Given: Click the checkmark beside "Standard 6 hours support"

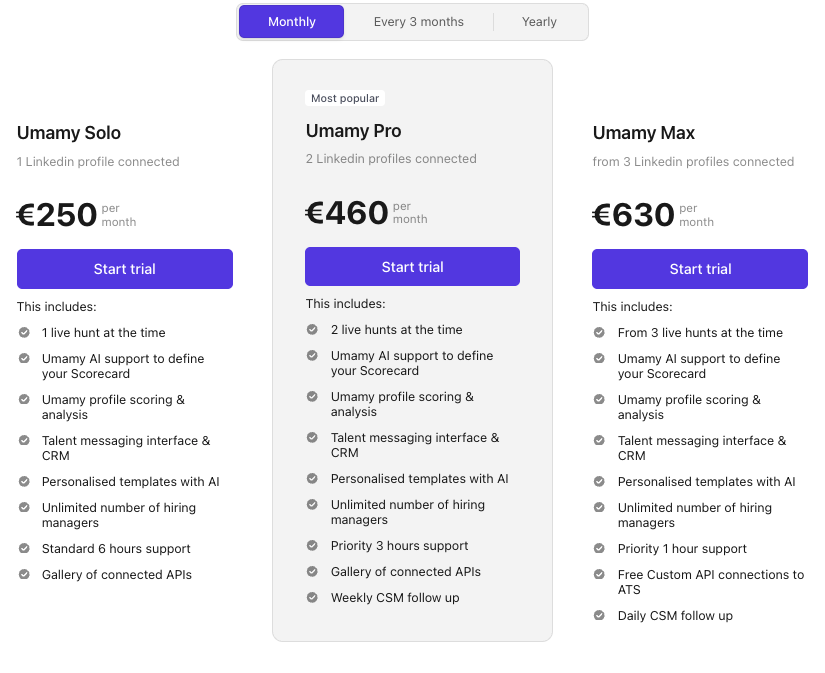Looking at the screenshot, I should point(24,549).
